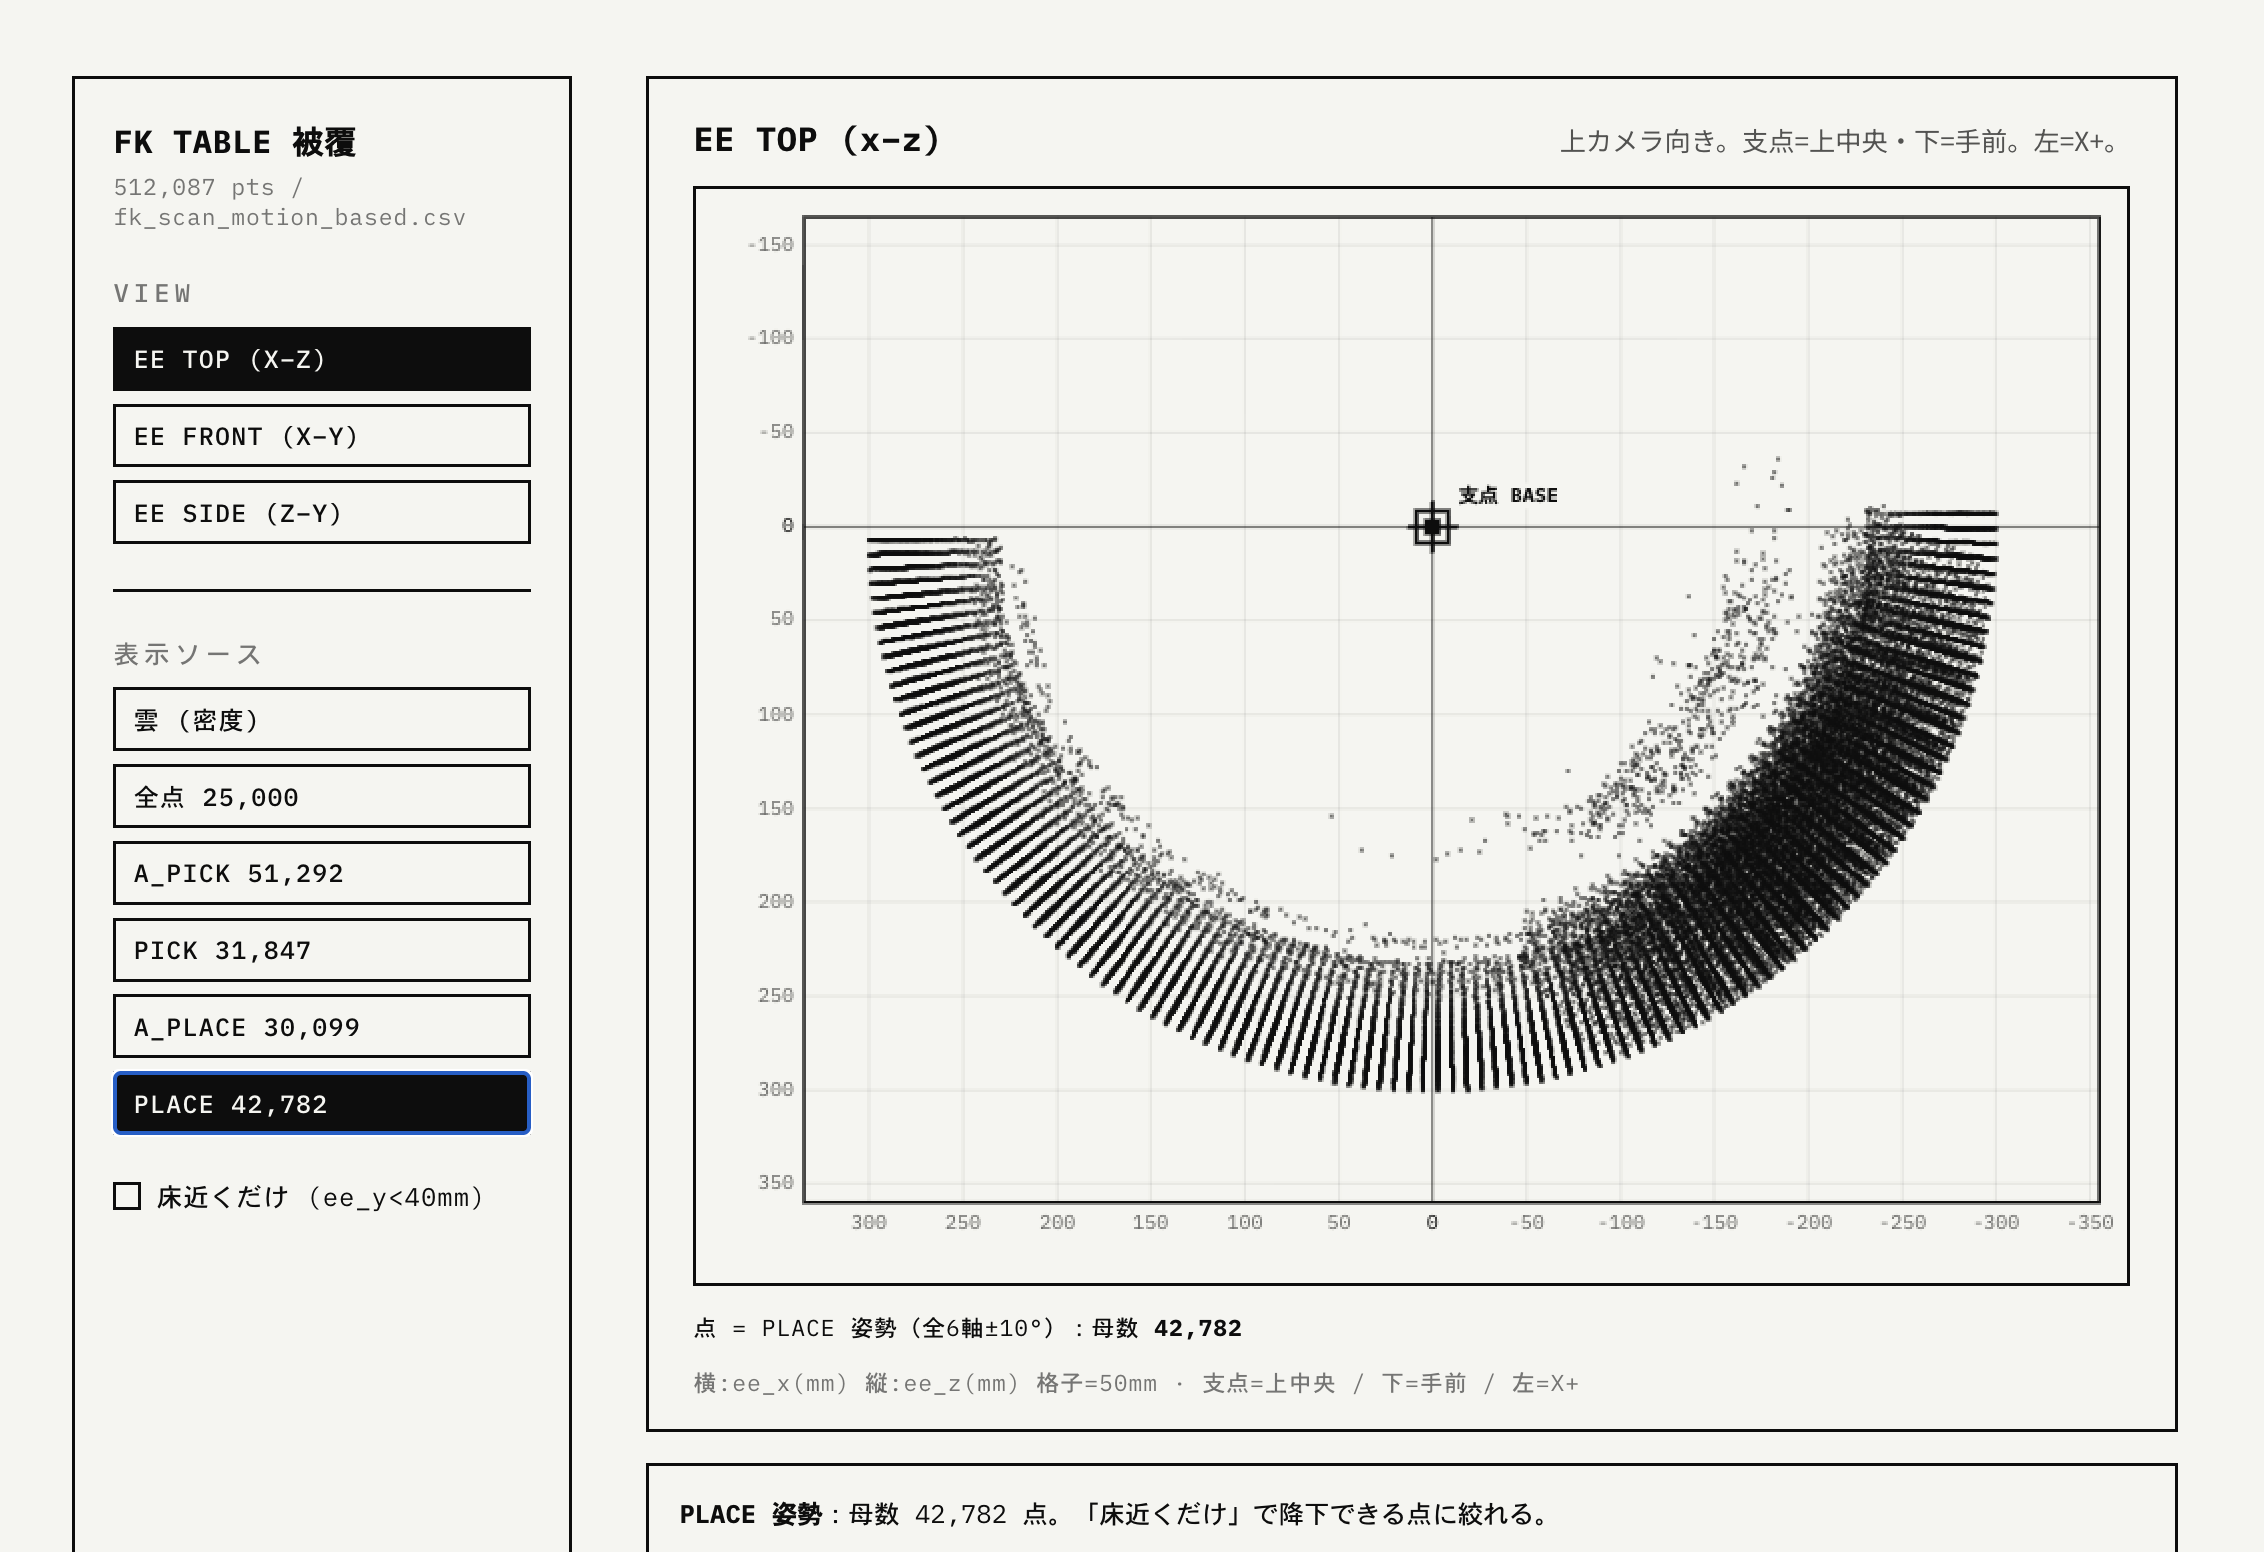Click the 母数 42,782 count text

click(1166, 1328)
